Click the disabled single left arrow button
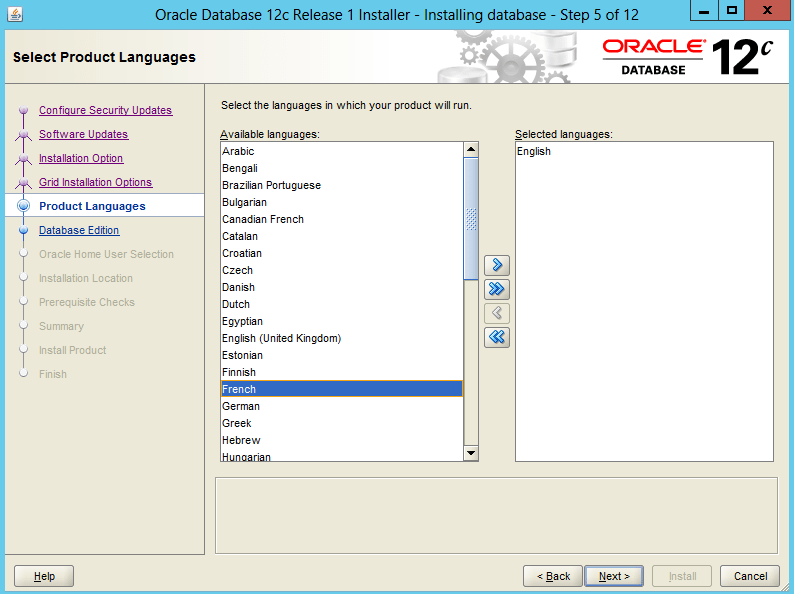 coord(497,313)
